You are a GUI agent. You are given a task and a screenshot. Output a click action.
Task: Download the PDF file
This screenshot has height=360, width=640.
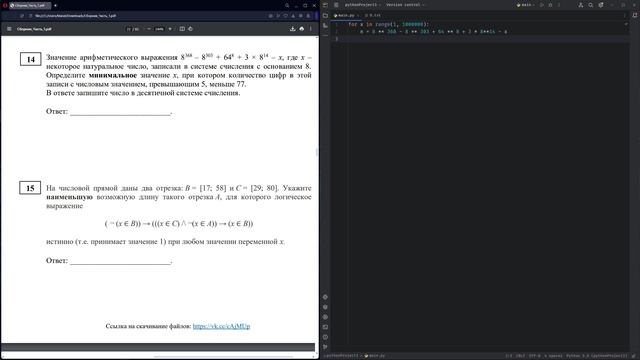(292, 29)
